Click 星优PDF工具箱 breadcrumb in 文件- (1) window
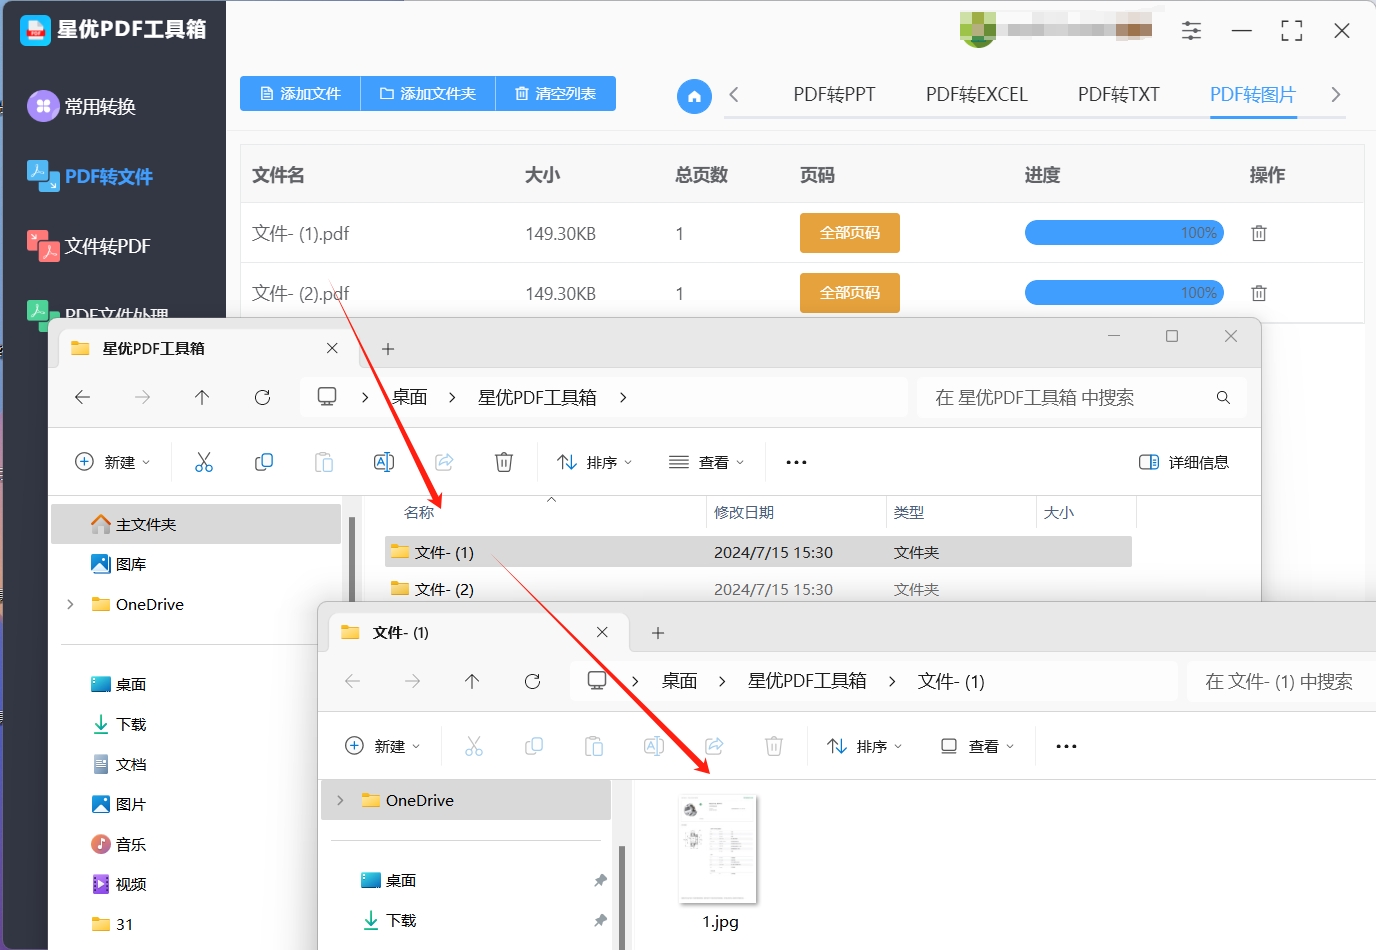 click(807, 681)
